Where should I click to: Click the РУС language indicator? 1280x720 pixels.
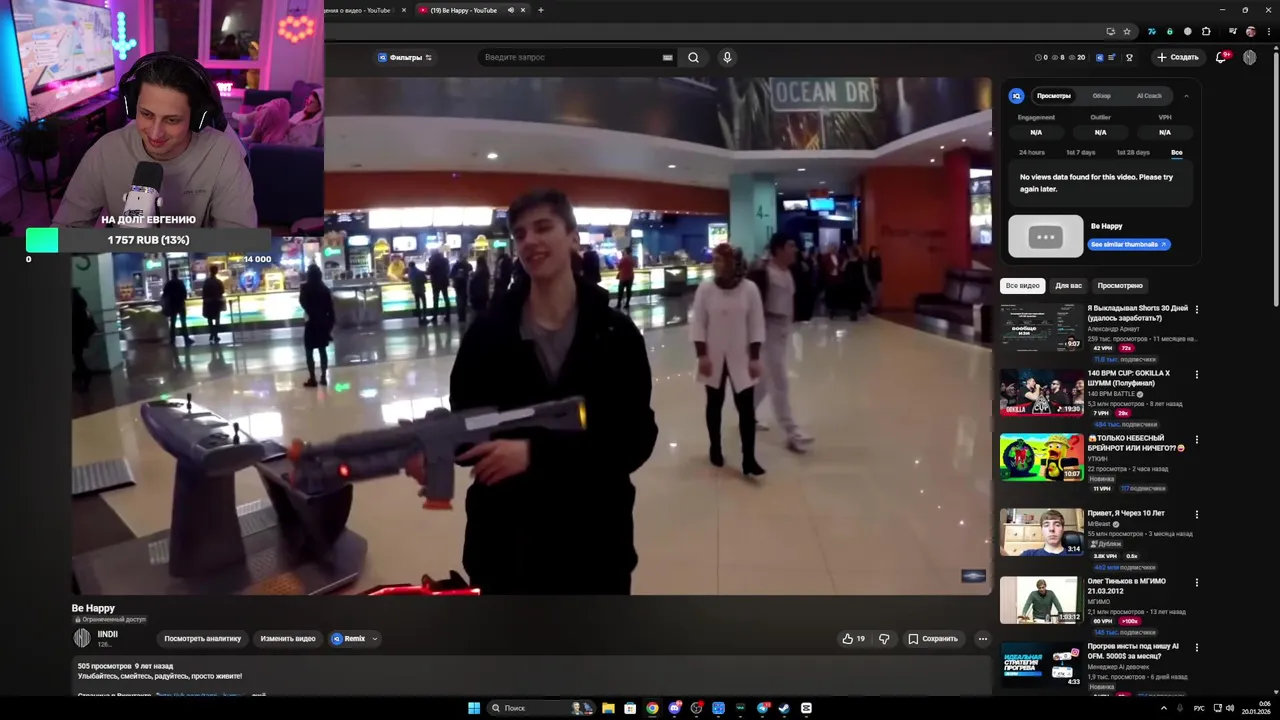point(1199,708)
